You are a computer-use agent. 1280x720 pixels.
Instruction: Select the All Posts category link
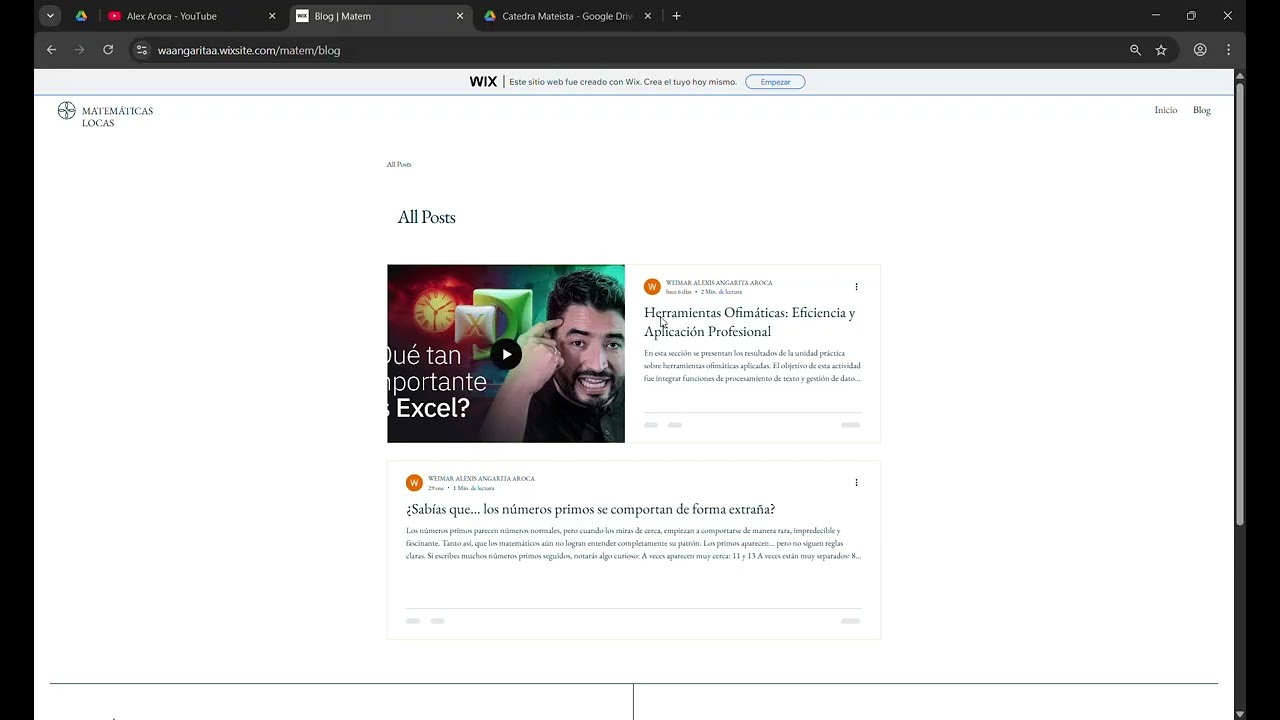[x=399, y=164]
